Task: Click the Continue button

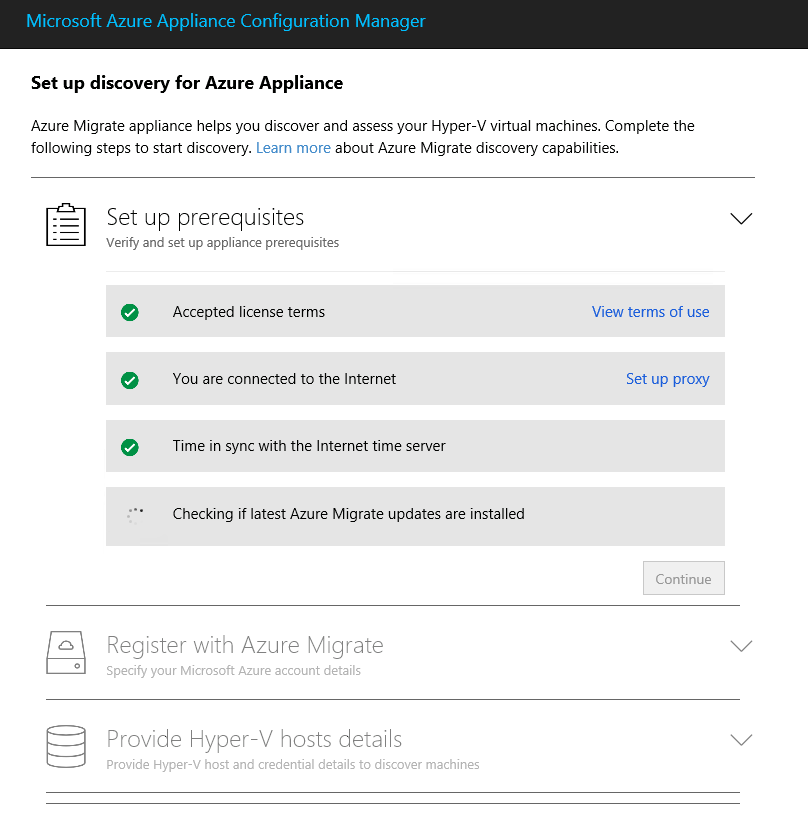Action: (684, 578)
